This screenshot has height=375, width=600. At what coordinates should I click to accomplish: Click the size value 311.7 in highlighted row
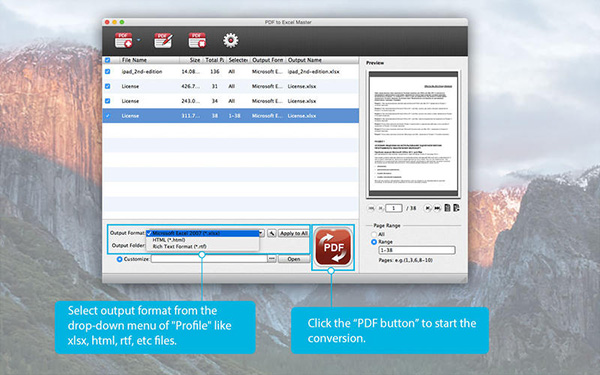point(191,116)
